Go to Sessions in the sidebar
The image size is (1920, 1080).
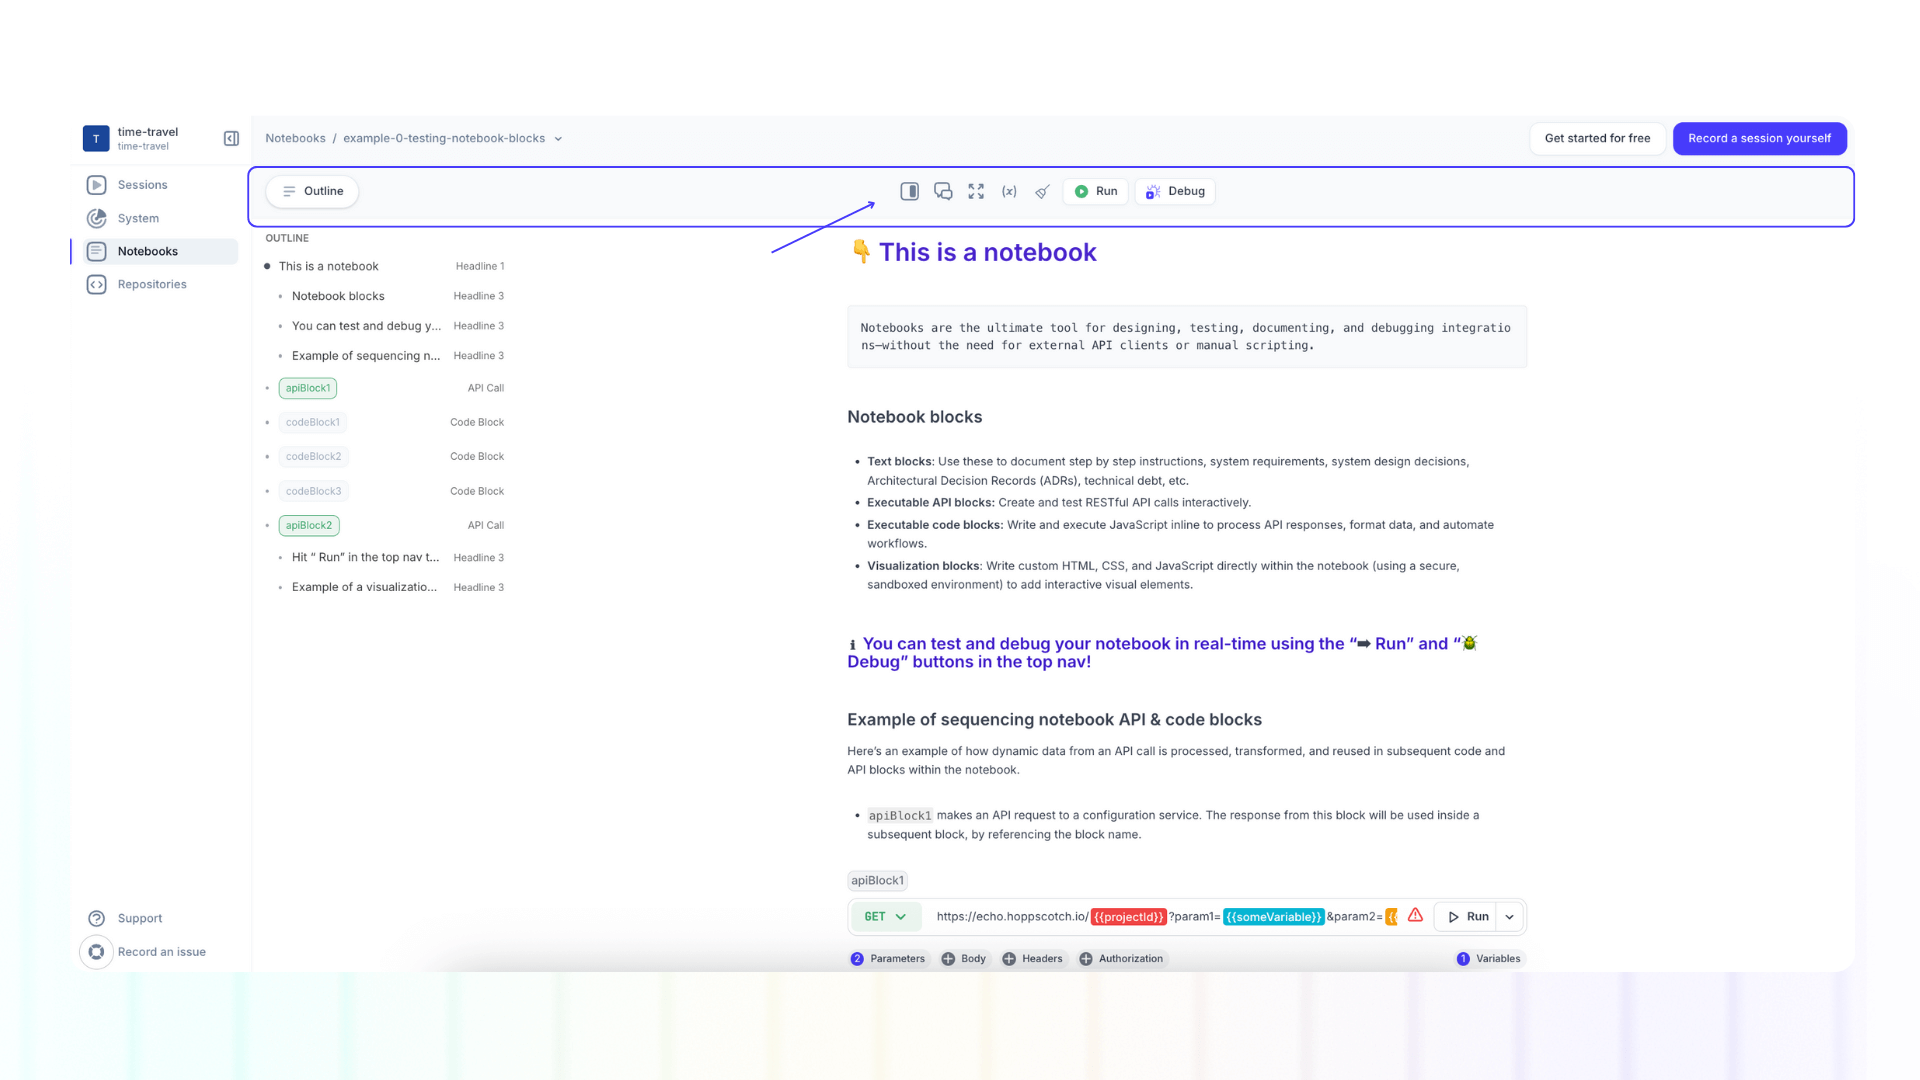pyautogui.click(x=142, y=185)
